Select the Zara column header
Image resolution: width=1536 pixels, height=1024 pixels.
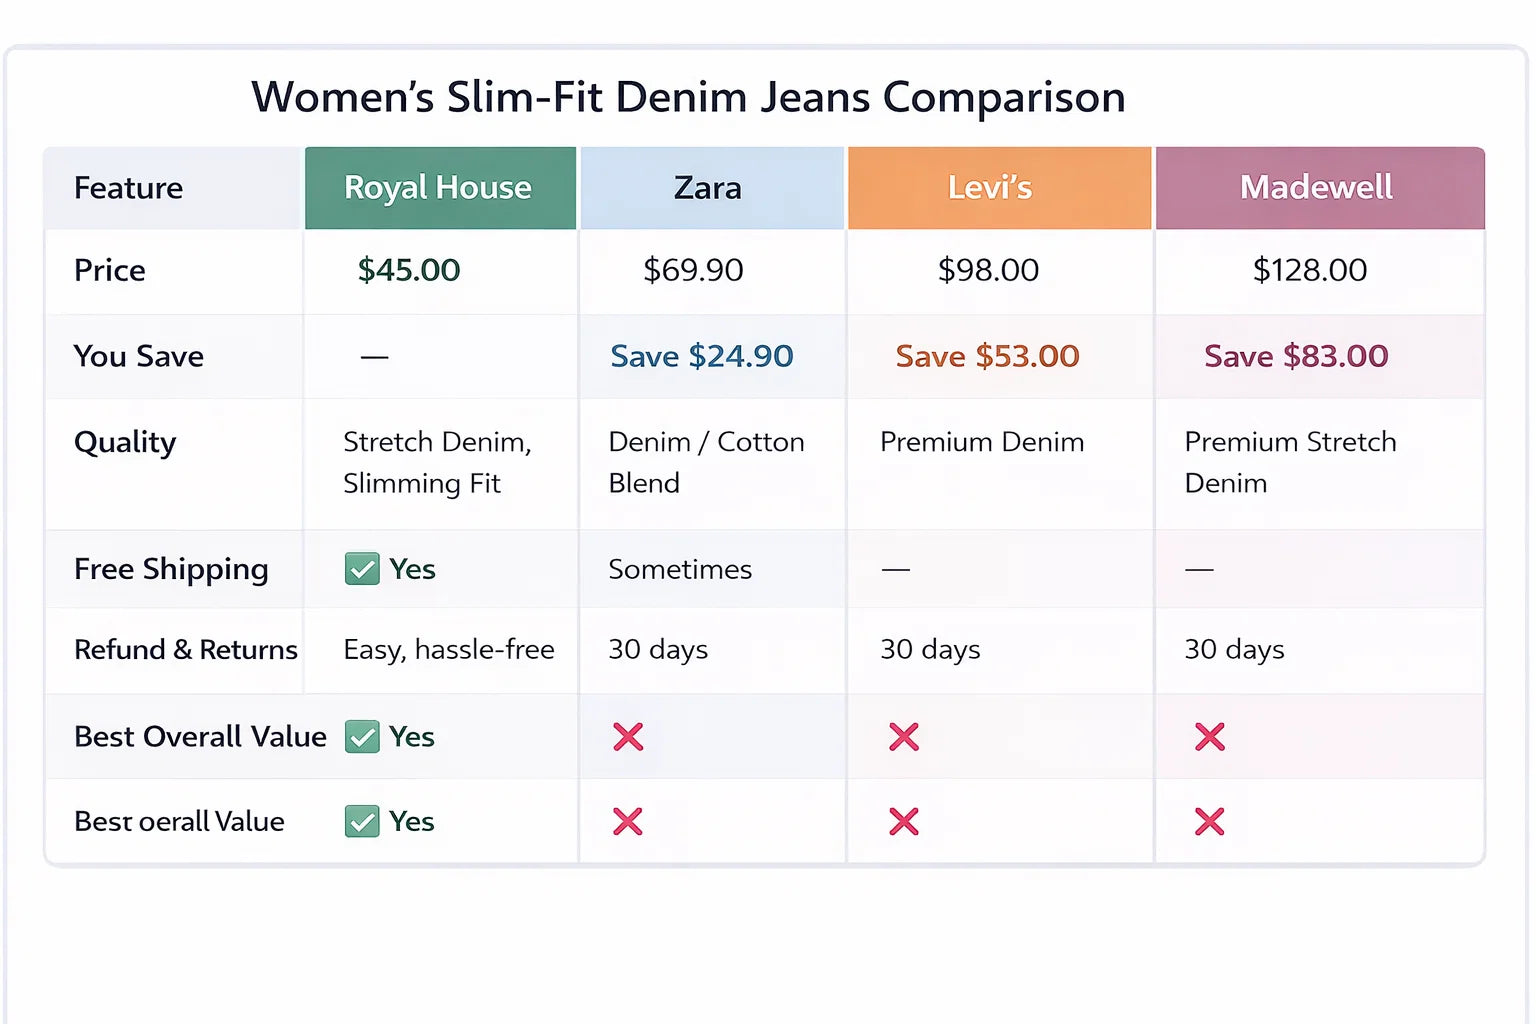[709, 188]
